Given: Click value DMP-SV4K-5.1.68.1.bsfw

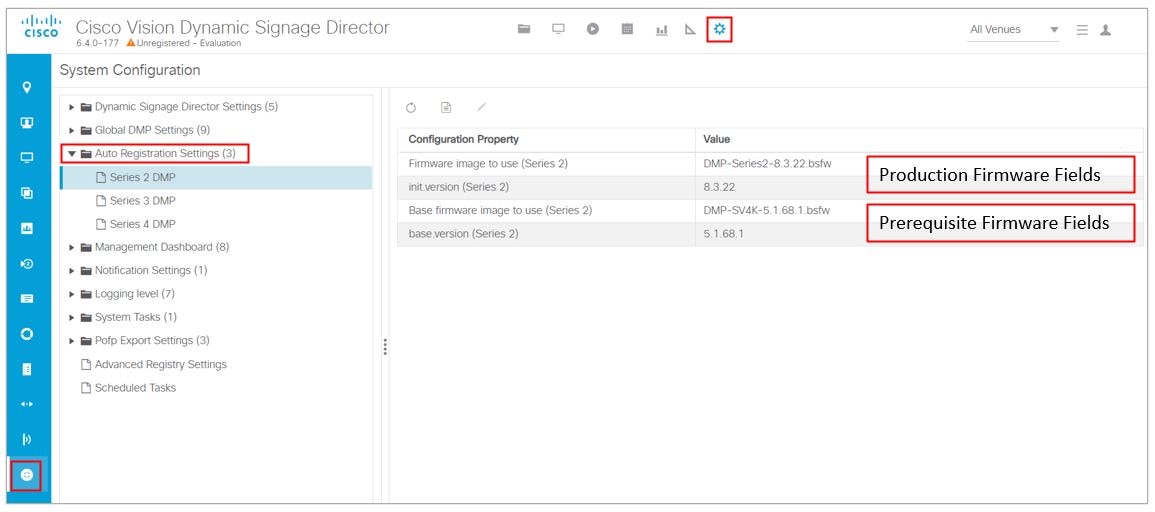Looking at the screenshot, I should point(767,211).
